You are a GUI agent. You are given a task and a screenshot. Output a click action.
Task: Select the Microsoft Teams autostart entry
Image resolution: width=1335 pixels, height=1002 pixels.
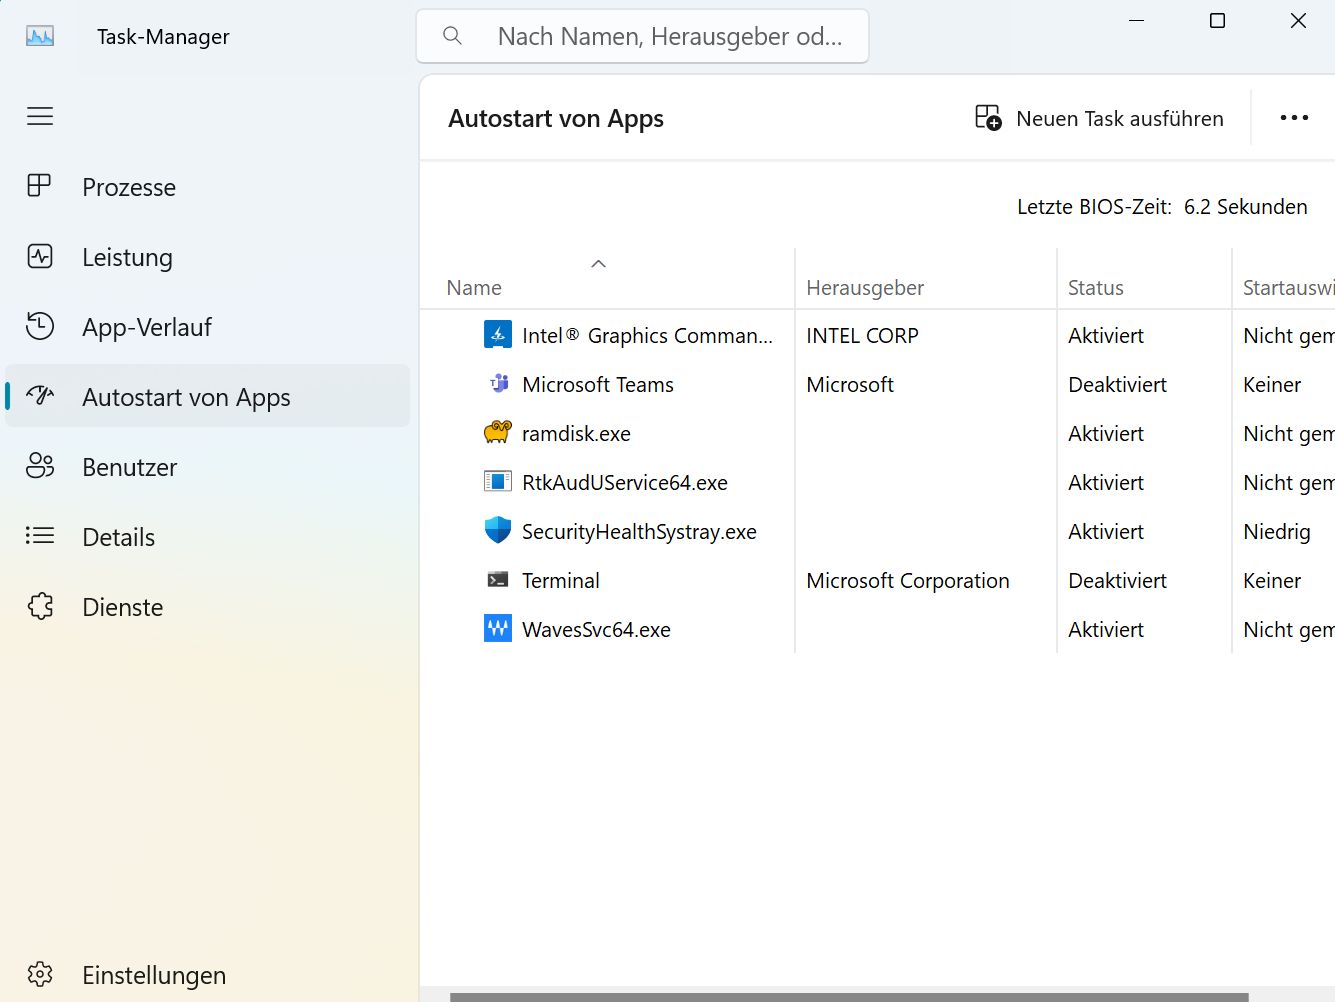click(597, 385)
